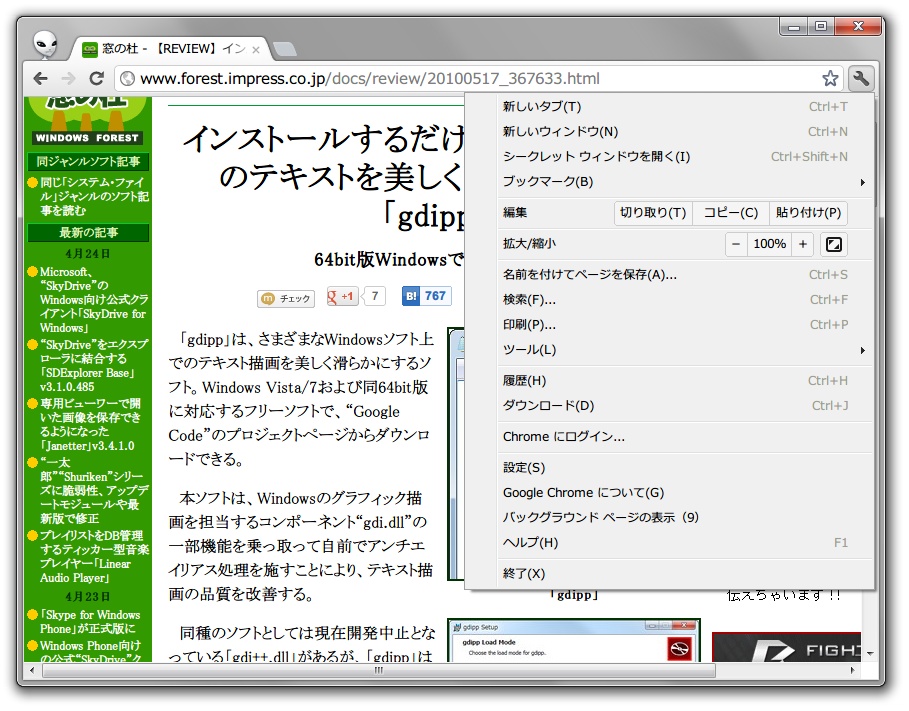This screenshot has height=711, width=909.
Task: Bookmark this page with the star icon
Action: (830, 77)
